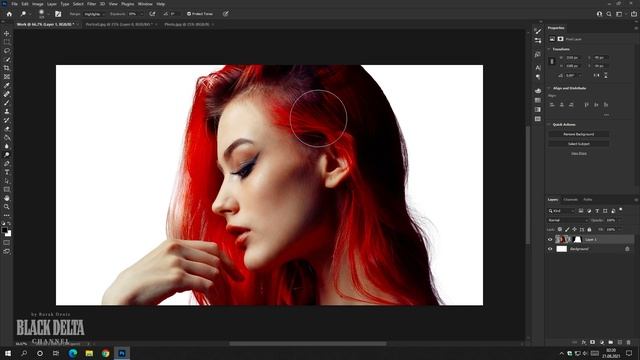
Task: Open the brush settings panel icon
Action: (x=58, y=14)
